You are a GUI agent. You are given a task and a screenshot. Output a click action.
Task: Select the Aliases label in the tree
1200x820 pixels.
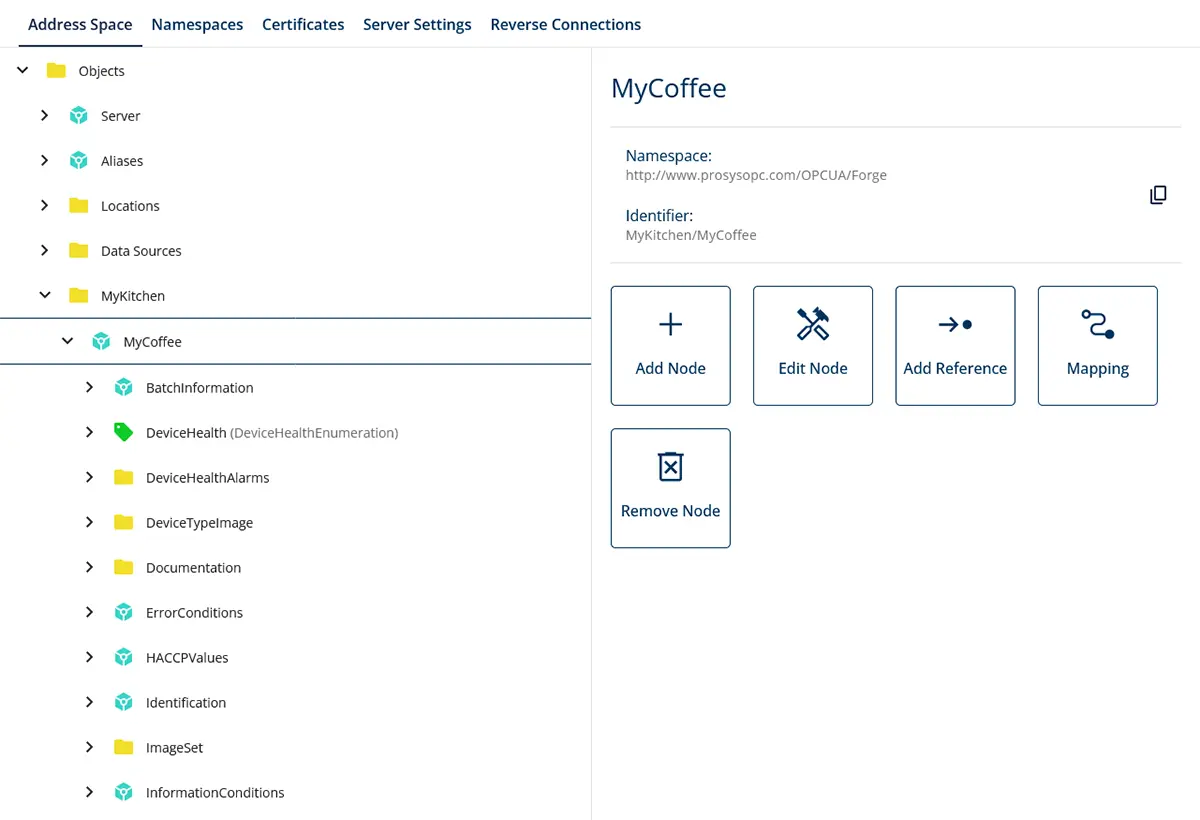click(122, 161)
